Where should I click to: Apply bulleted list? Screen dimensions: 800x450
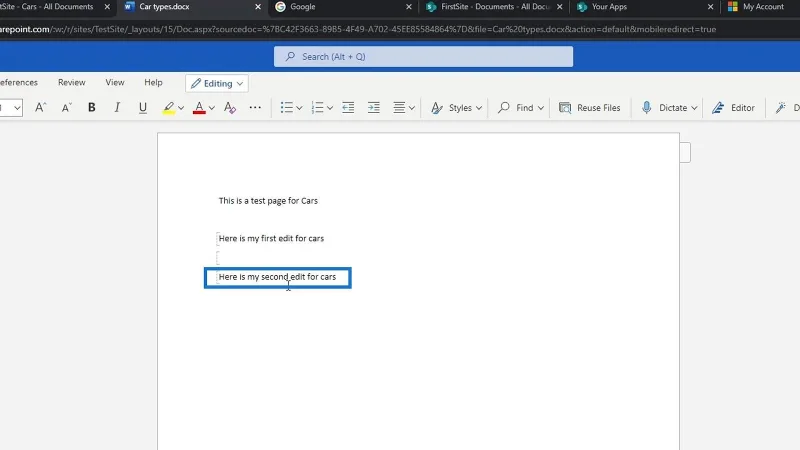click(287, 108)
